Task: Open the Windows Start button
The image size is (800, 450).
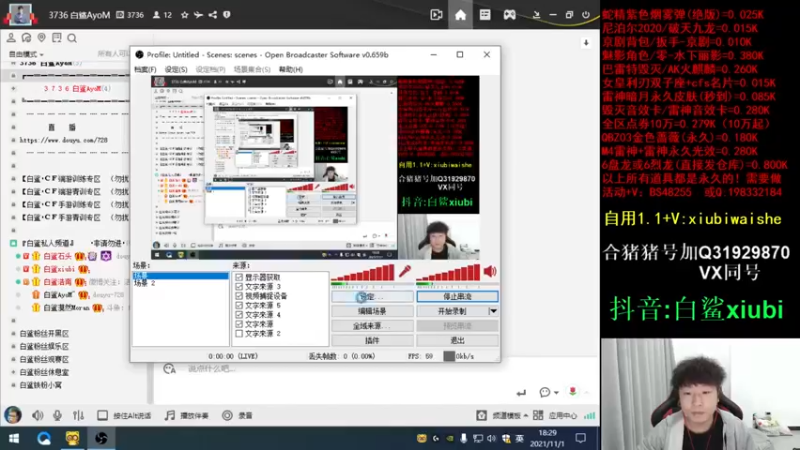Action: [x=14, y=438]
